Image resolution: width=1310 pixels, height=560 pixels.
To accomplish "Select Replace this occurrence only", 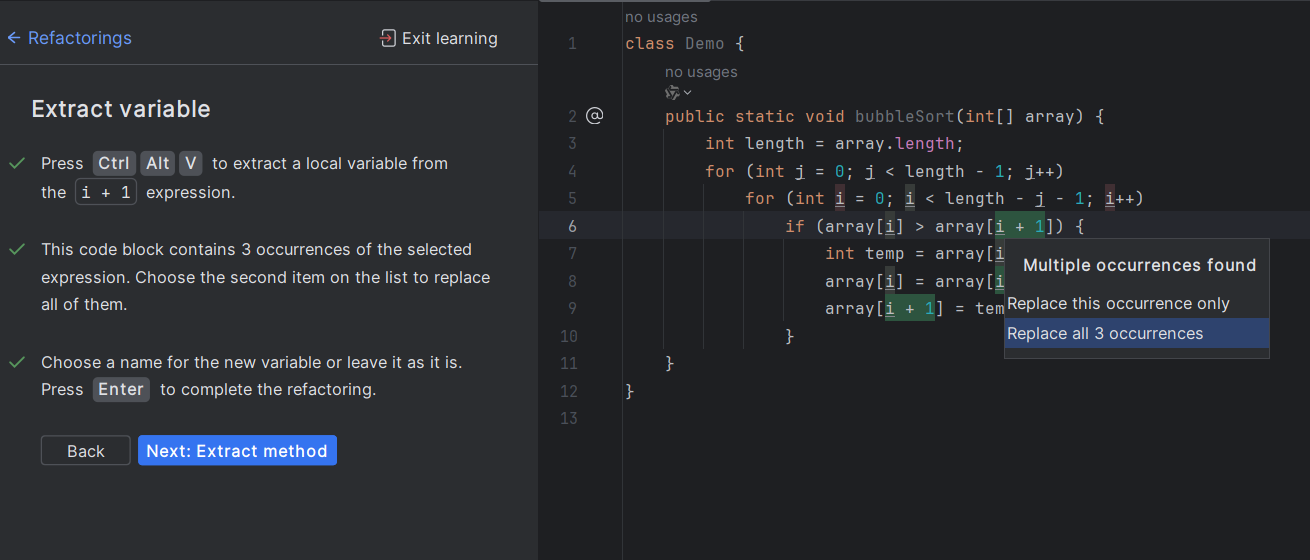I will (1137, 303).
